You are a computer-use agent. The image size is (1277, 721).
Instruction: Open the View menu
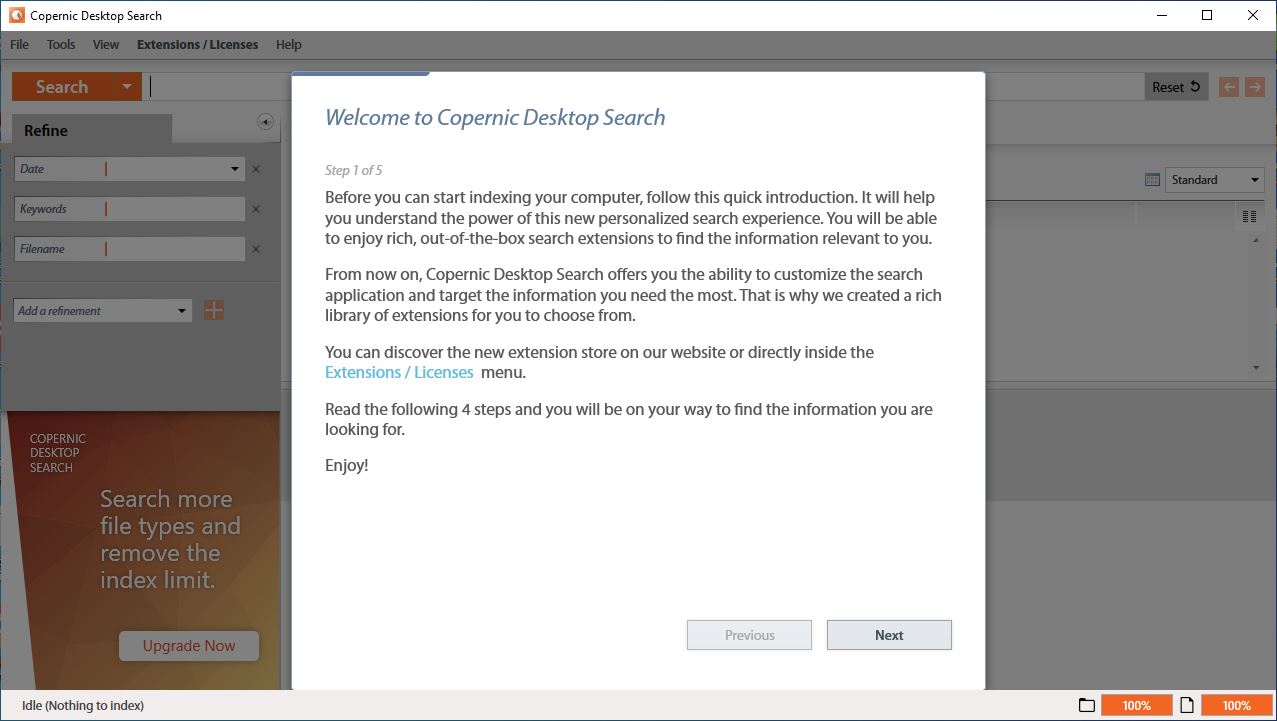coord(106,44)
